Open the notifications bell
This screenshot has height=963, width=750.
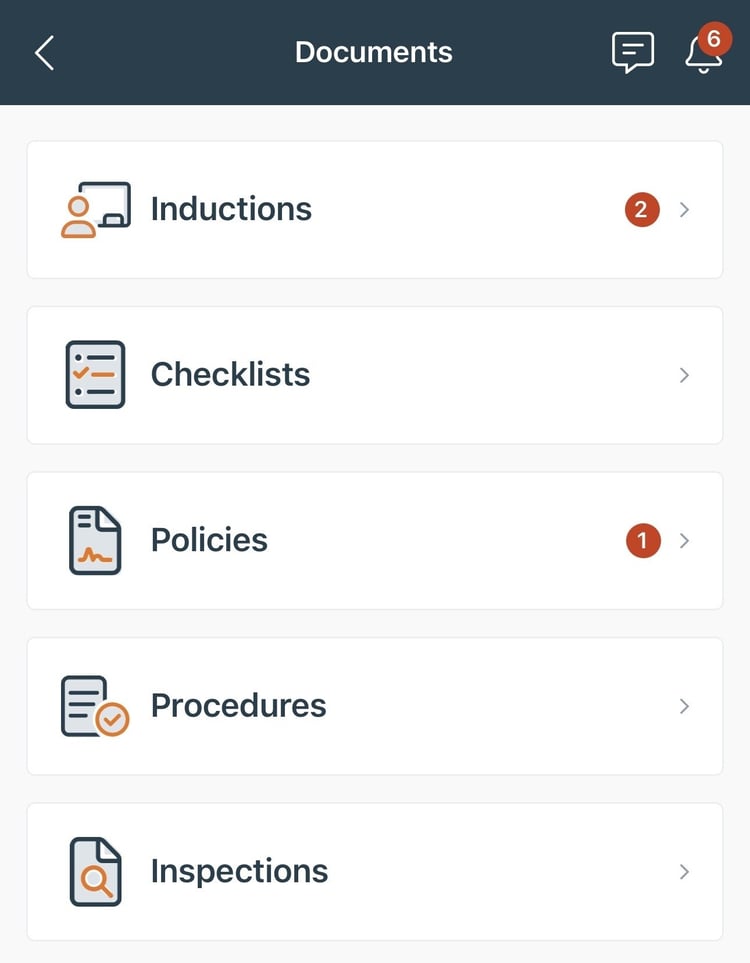coord(704,55)
